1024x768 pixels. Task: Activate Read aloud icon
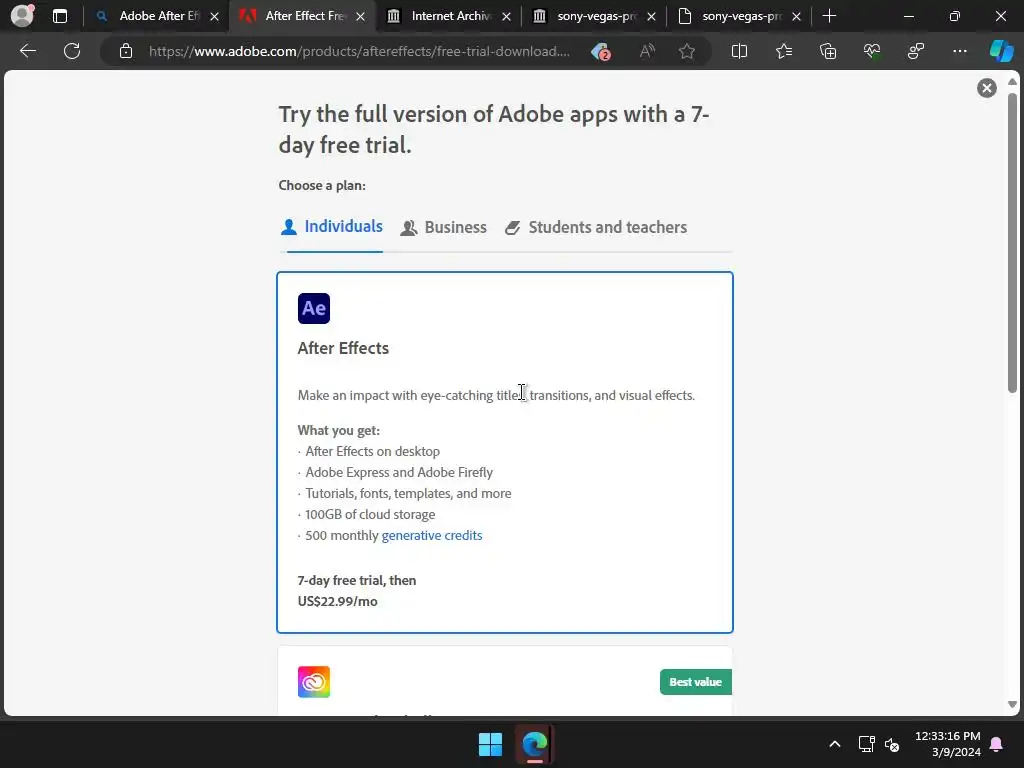[647, 51]
